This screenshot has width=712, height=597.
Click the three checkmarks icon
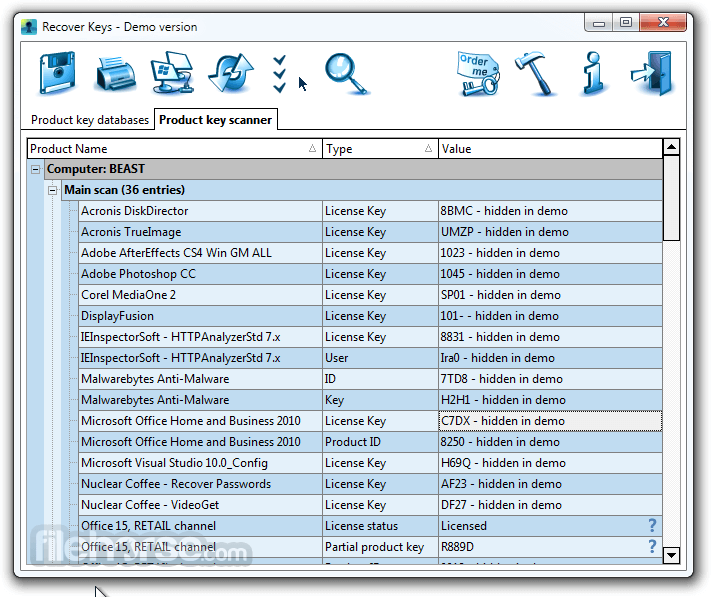279,74
